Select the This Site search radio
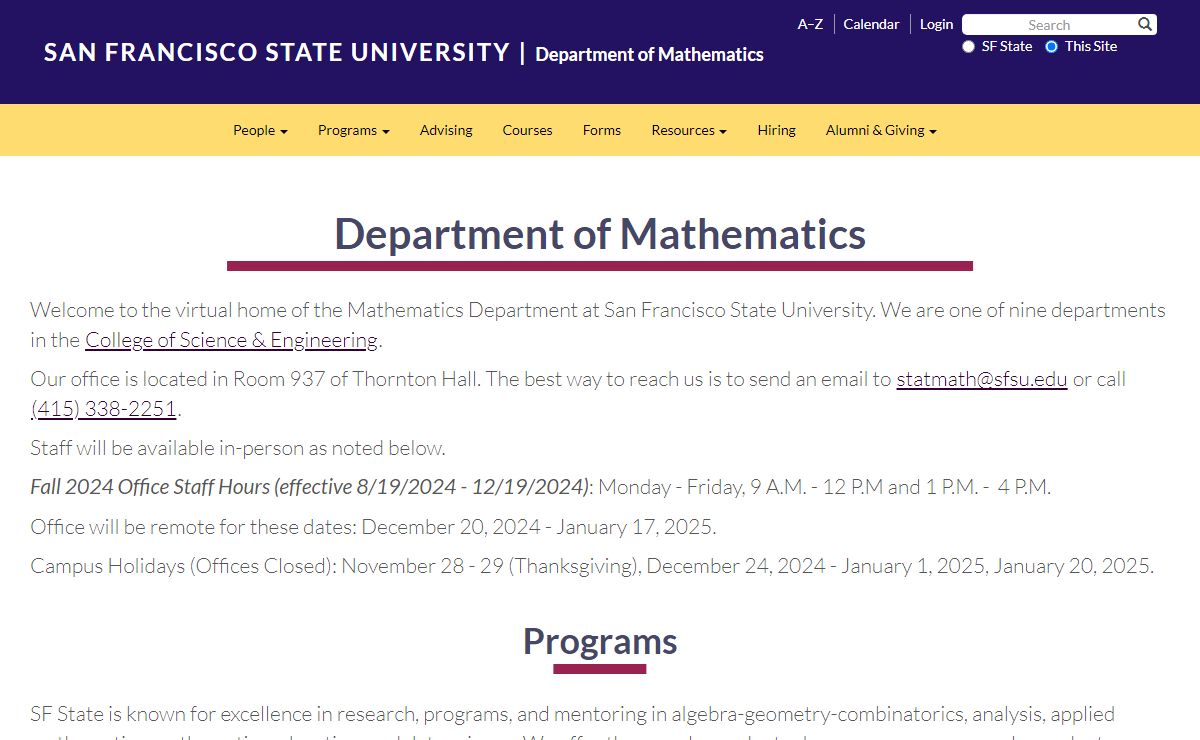This screenshot has width=1200, height=740. click(1051, 46)
